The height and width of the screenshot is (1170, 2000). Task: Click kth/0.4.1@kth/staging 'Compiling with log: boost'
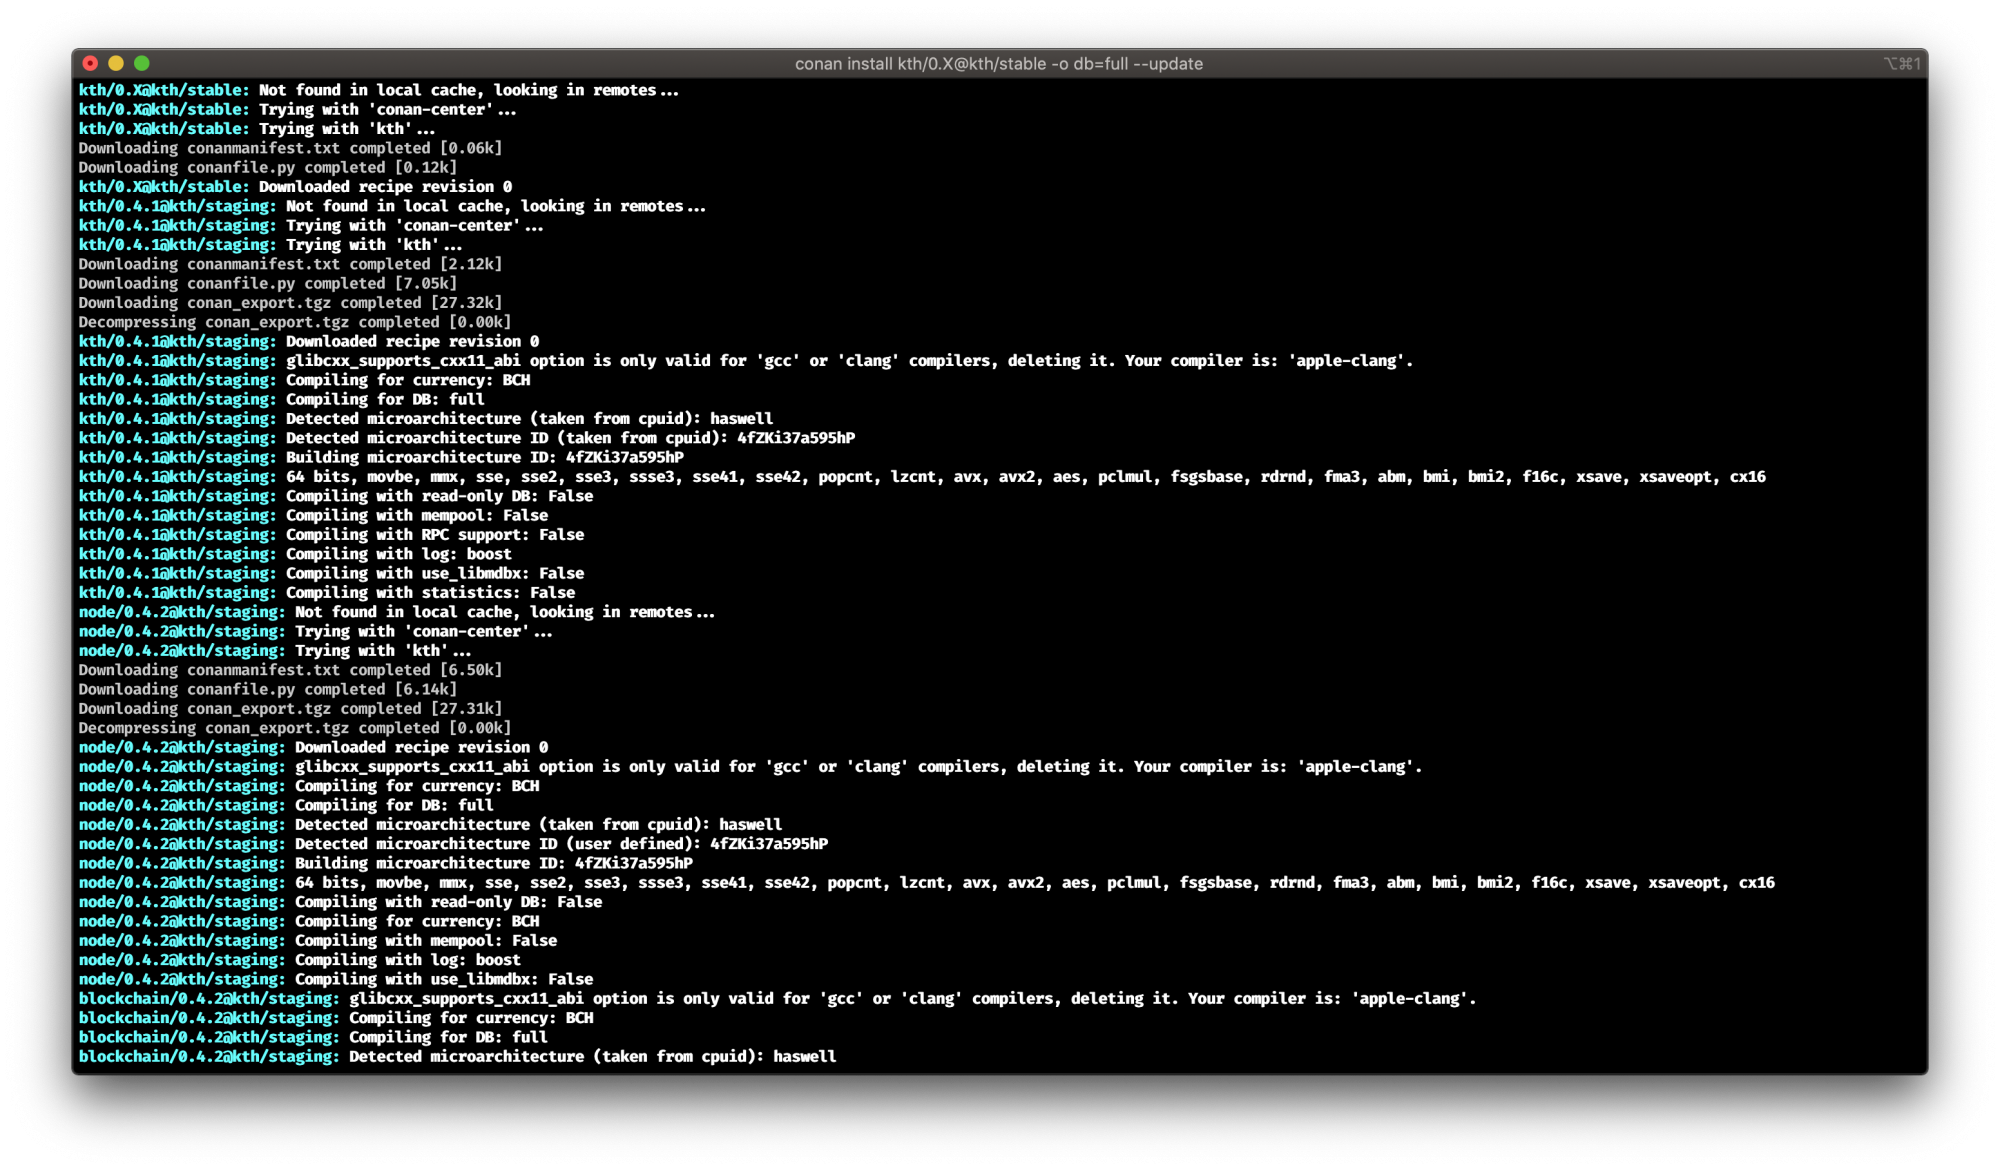296,554
